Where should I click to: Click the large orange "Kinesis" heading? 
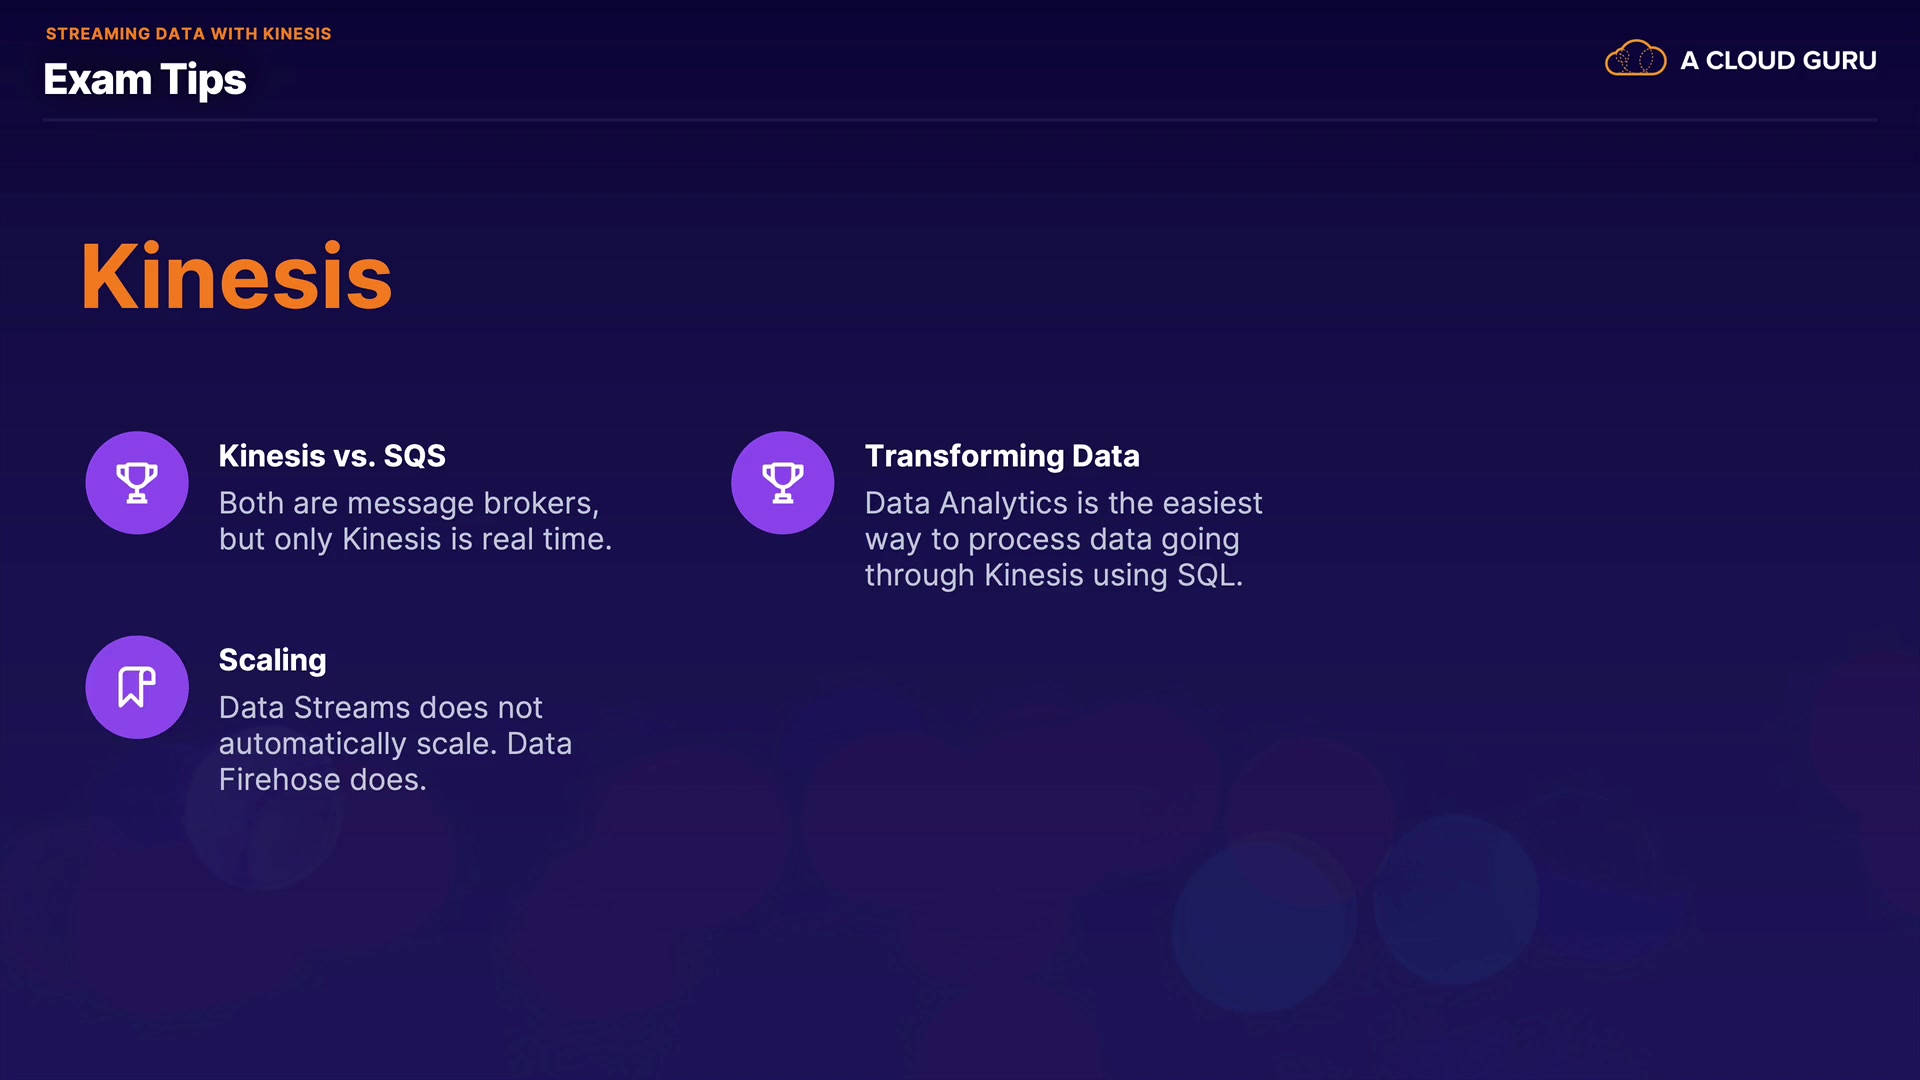[x=236, y=277]
